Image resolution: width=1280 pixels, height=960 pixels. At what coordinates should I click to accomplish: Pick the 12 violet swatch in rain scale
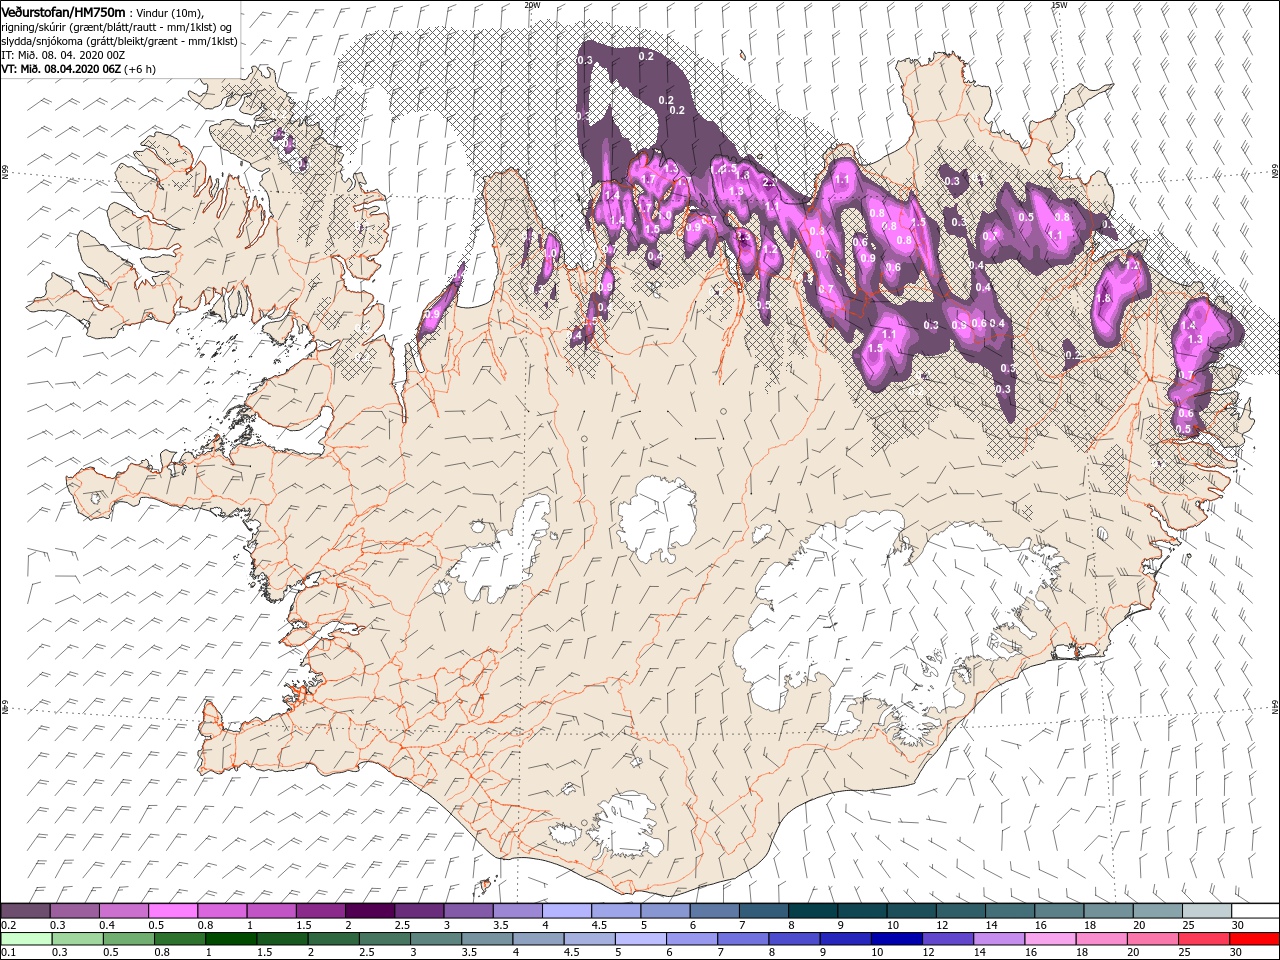[x=948, y=939]
